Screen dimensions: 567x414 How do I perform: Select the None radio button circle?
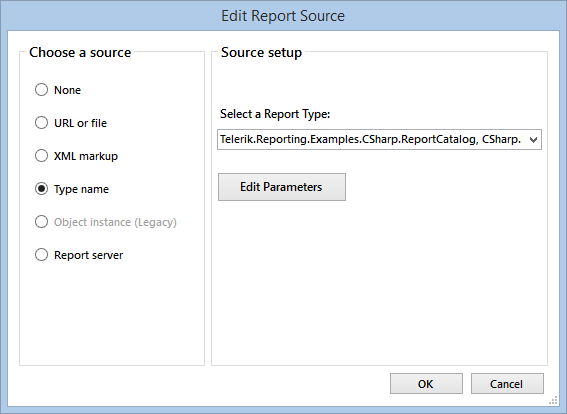point(41,90)
